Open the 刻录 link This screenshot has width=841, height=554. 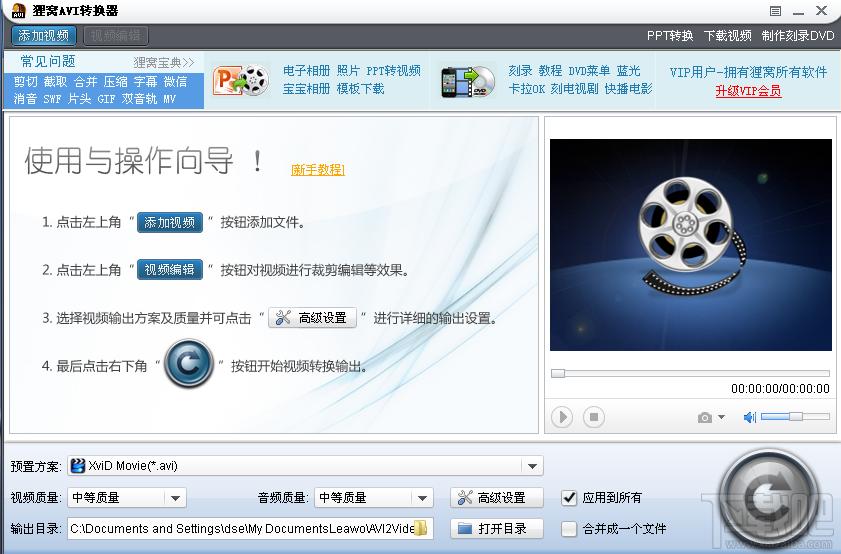coord(520,71)
